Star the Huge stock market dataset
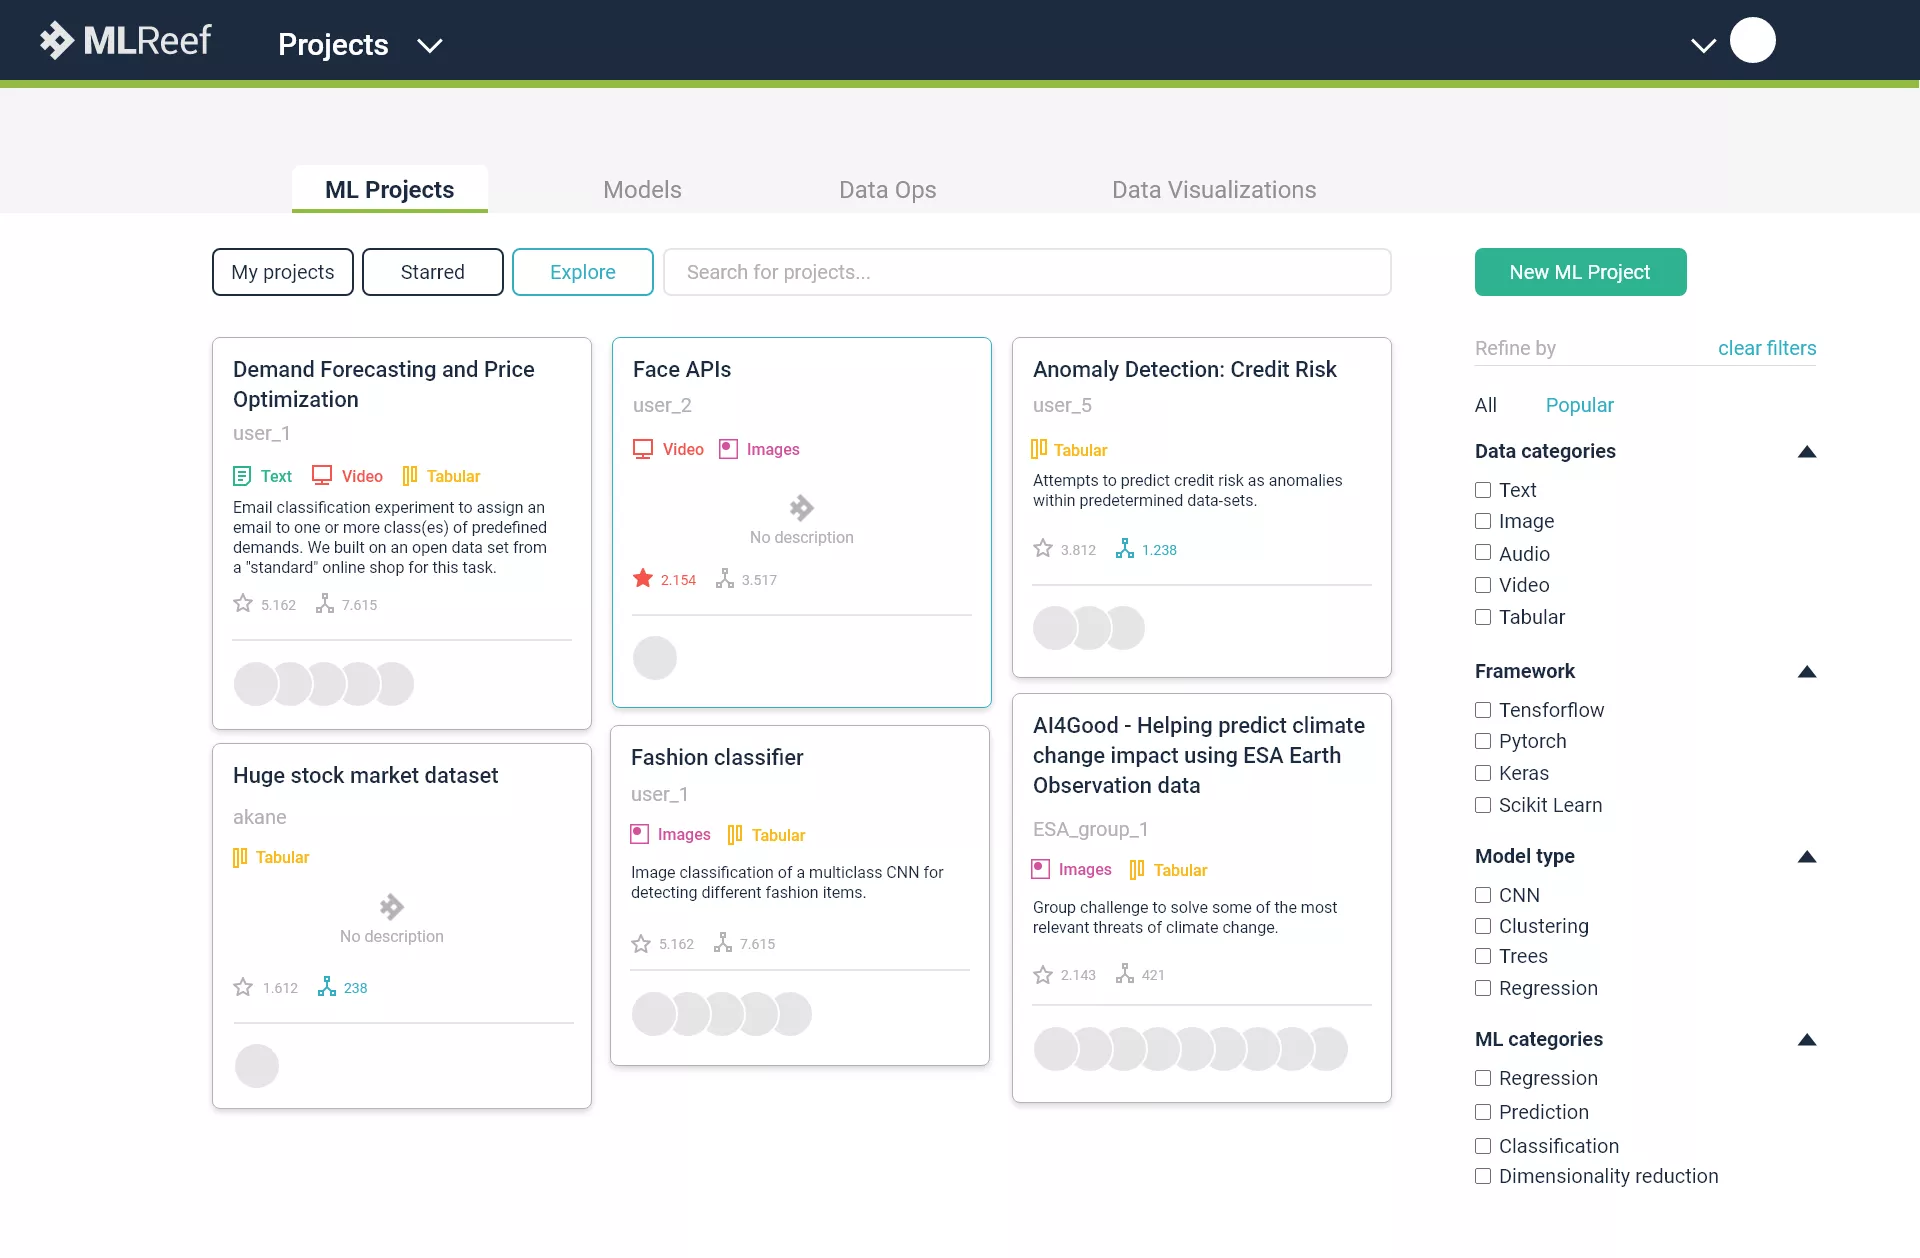 coord(243,987)
